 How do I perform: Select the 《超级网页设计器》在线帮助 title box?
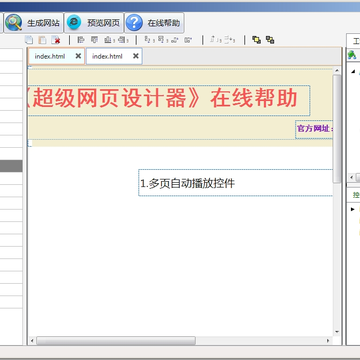coord(169,100)
